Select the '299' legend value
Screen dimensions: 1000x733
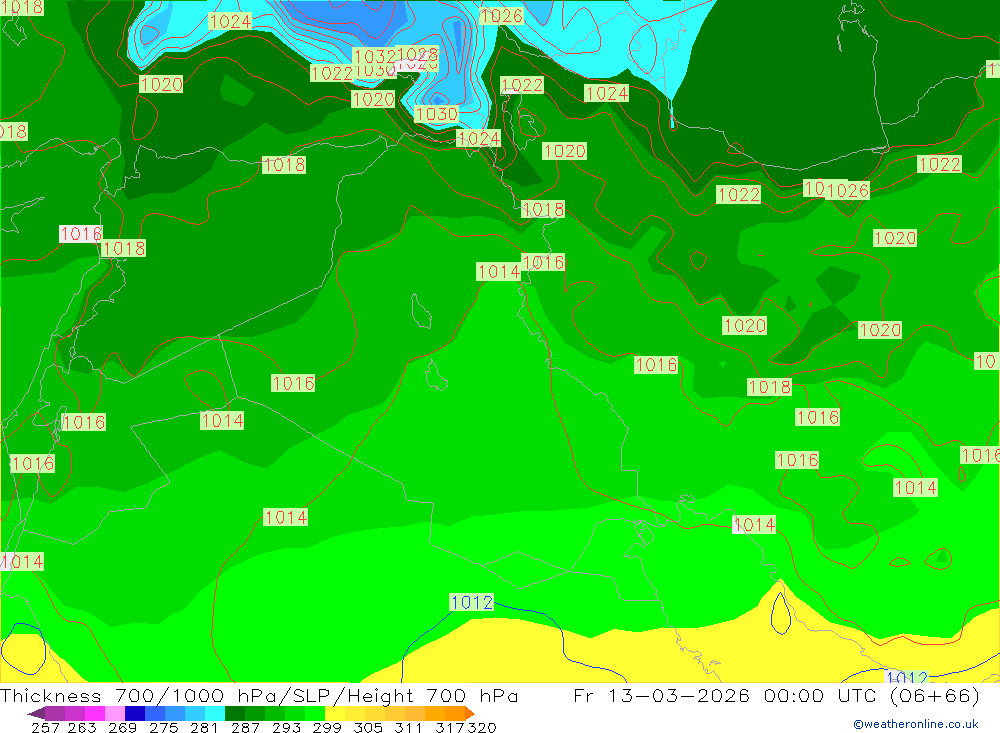click(327, 727)
